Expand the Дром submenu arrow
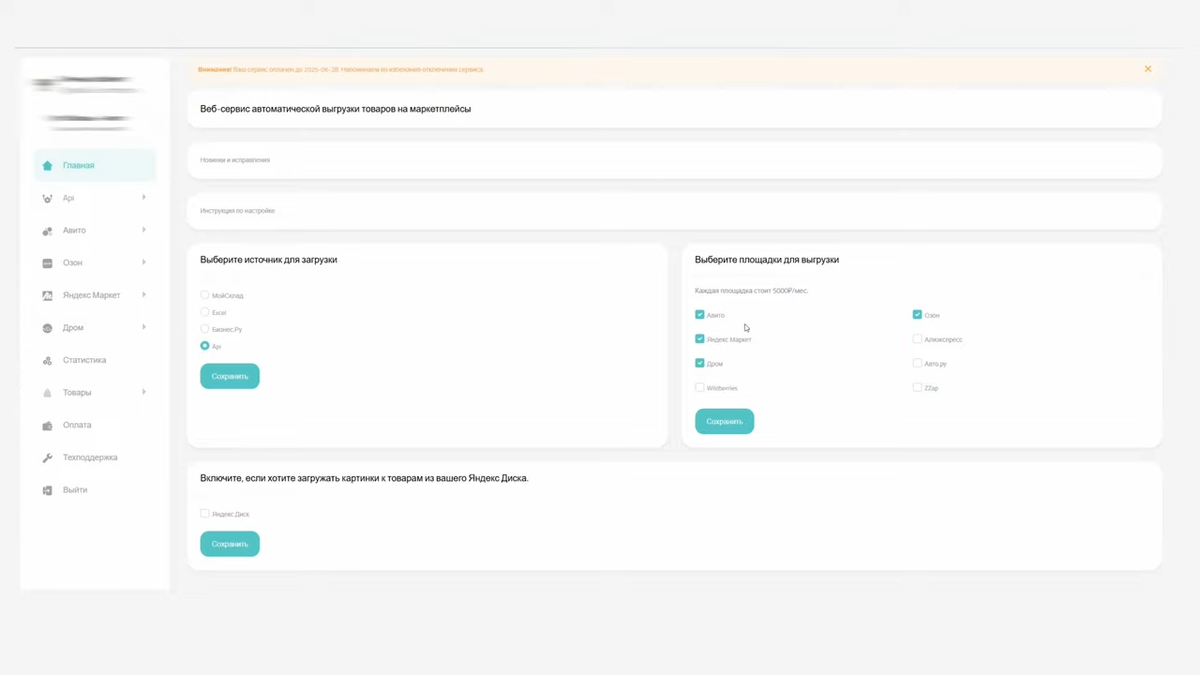Screen dimensions: 1200x675 pyautogui.click(x=144, y=327)
